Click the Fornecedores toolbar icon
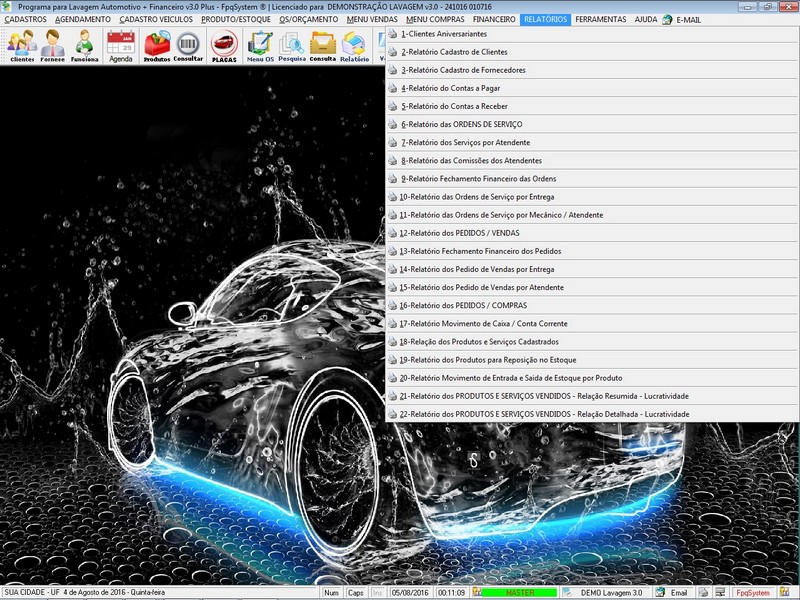Viewport: 800px width, 600px height. [x=53, y=46]
